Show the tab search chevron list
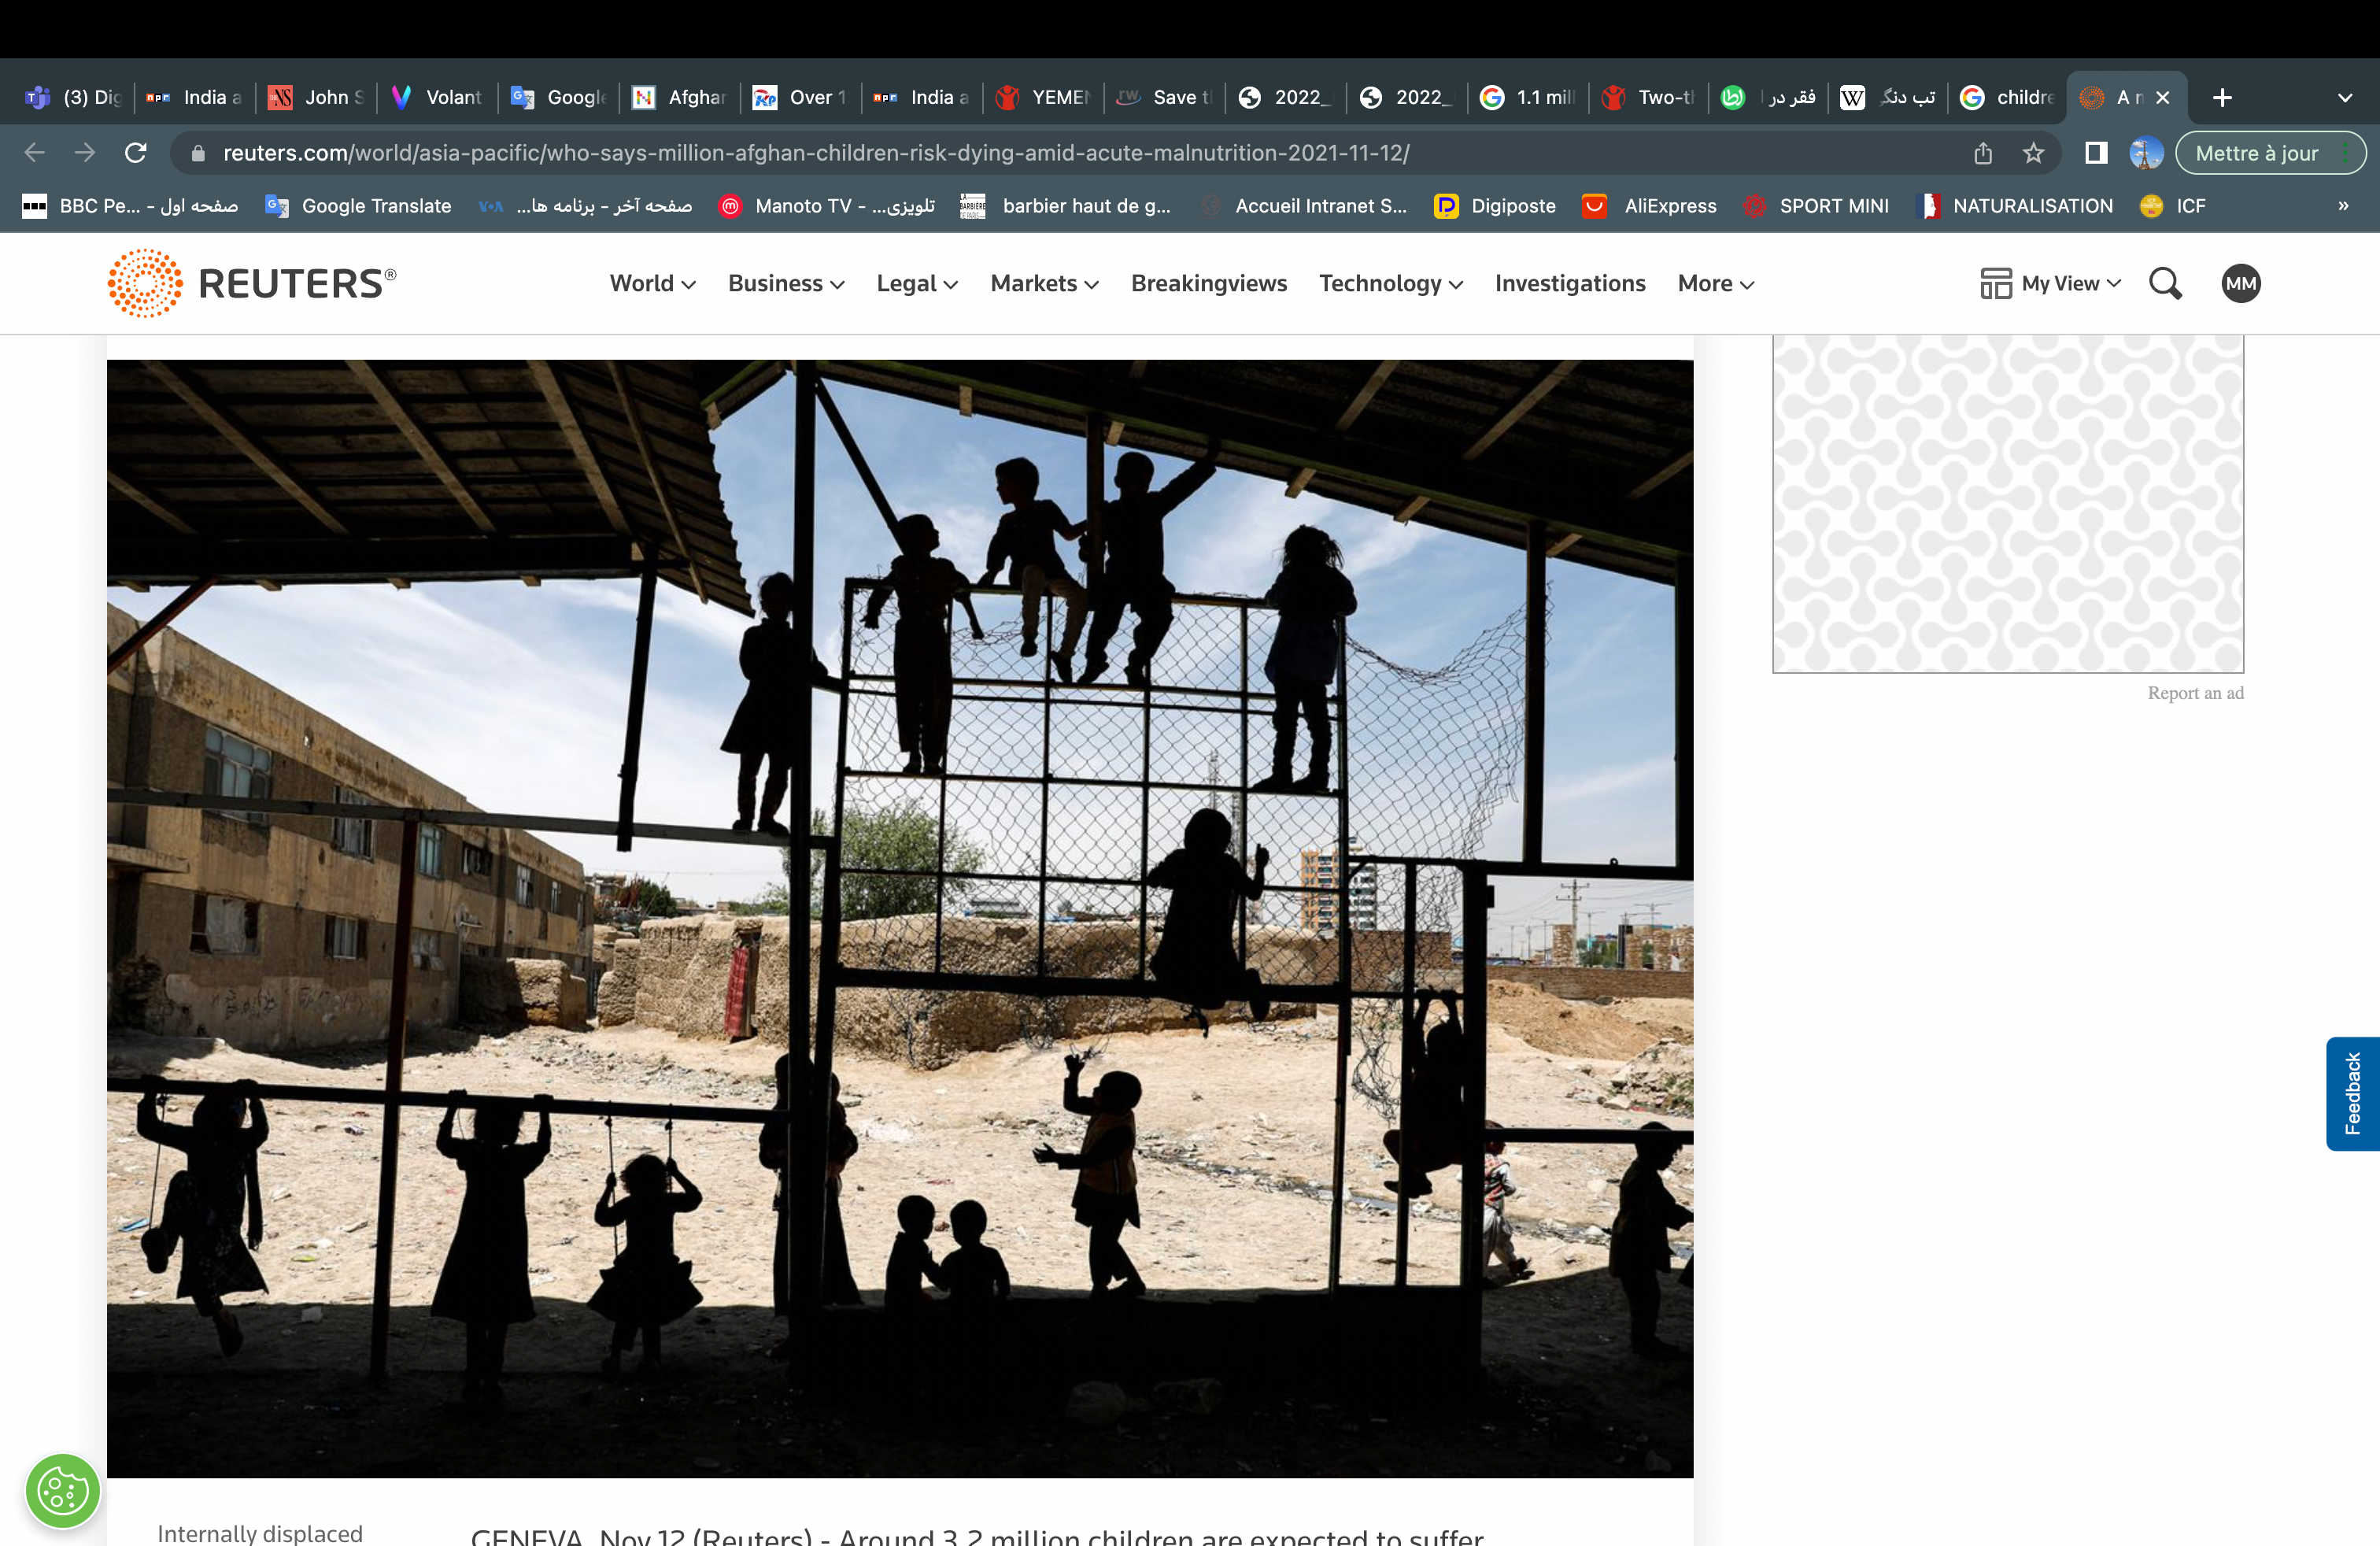The image size is (2380, 1546). click(2344, 97)
